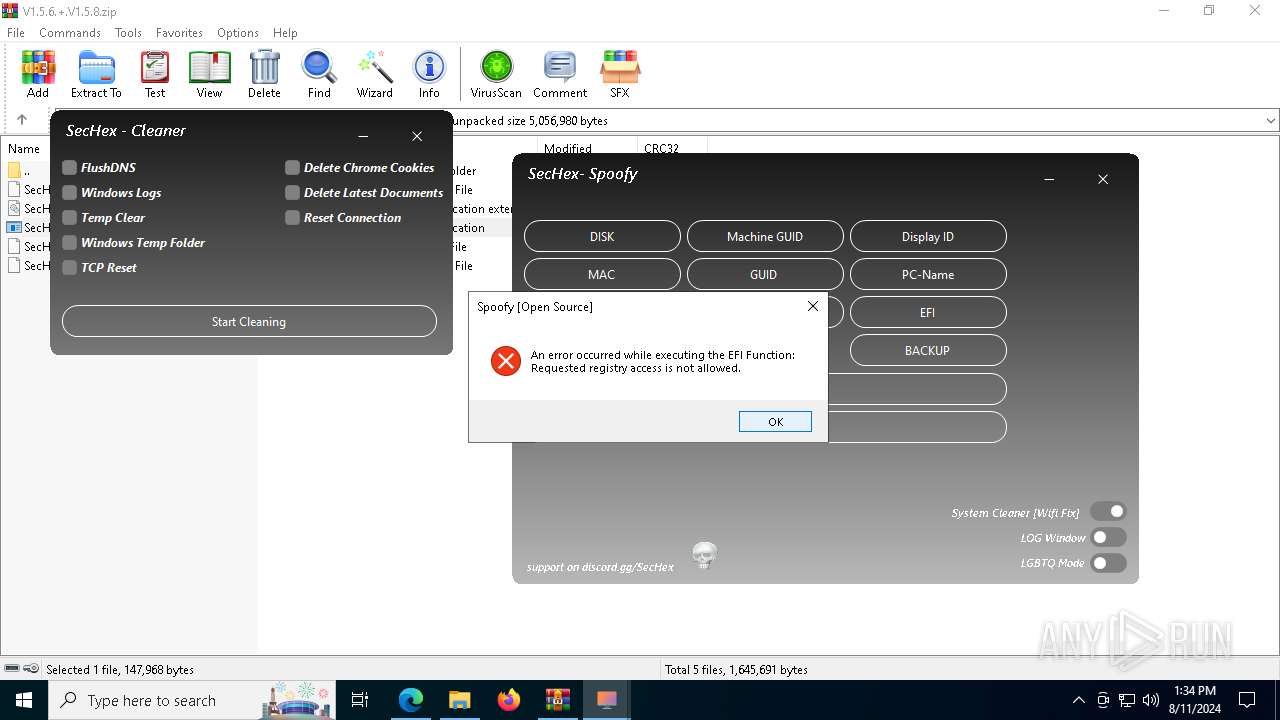Image resolution: width=1280 pixels, height=720 pixels.
Task: Click the GUID button
Action: [x=765, y=274]
